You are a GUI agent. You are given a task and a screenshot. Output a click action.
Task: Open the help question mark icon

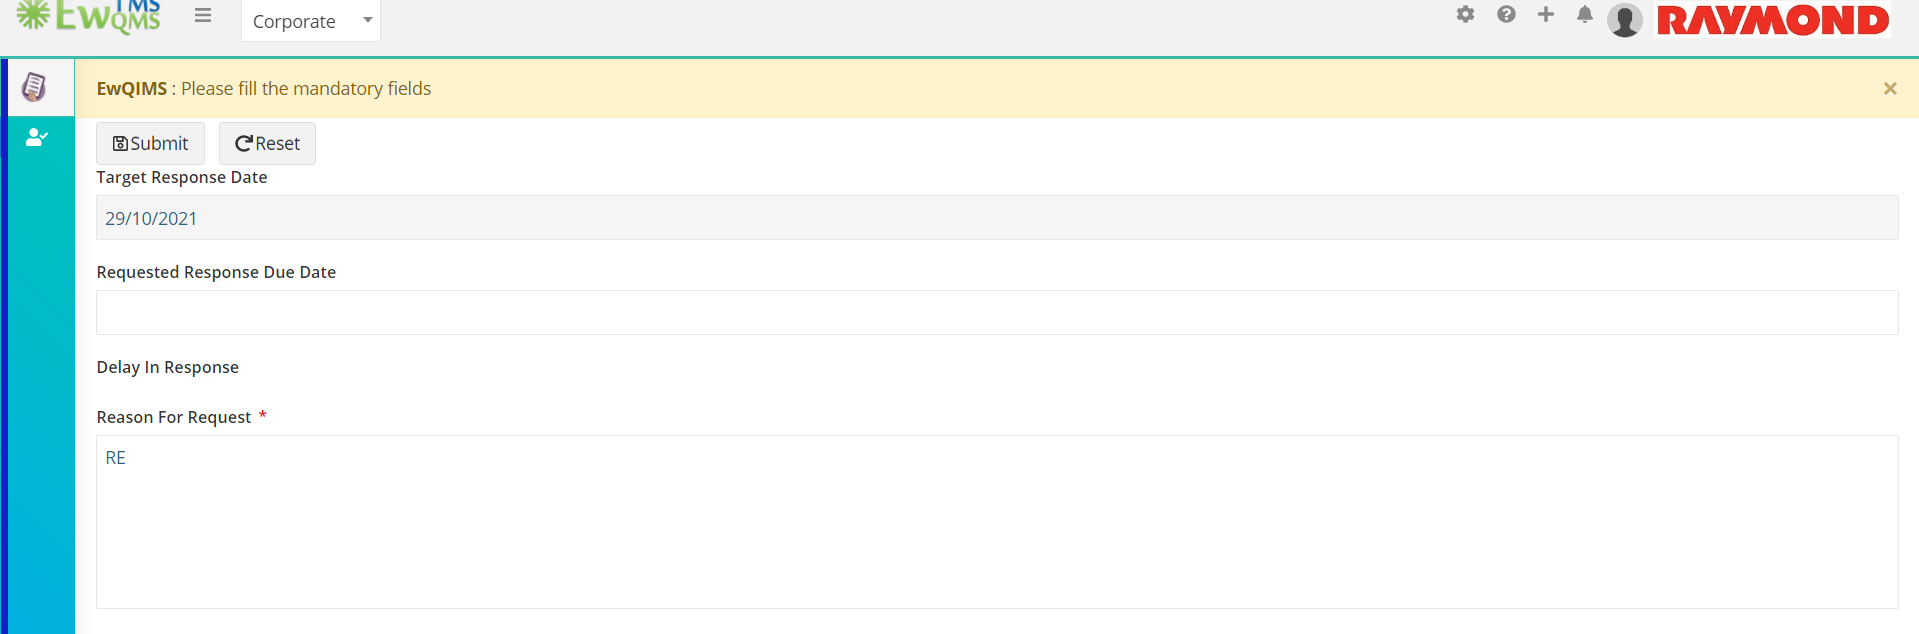(1506, 14)
